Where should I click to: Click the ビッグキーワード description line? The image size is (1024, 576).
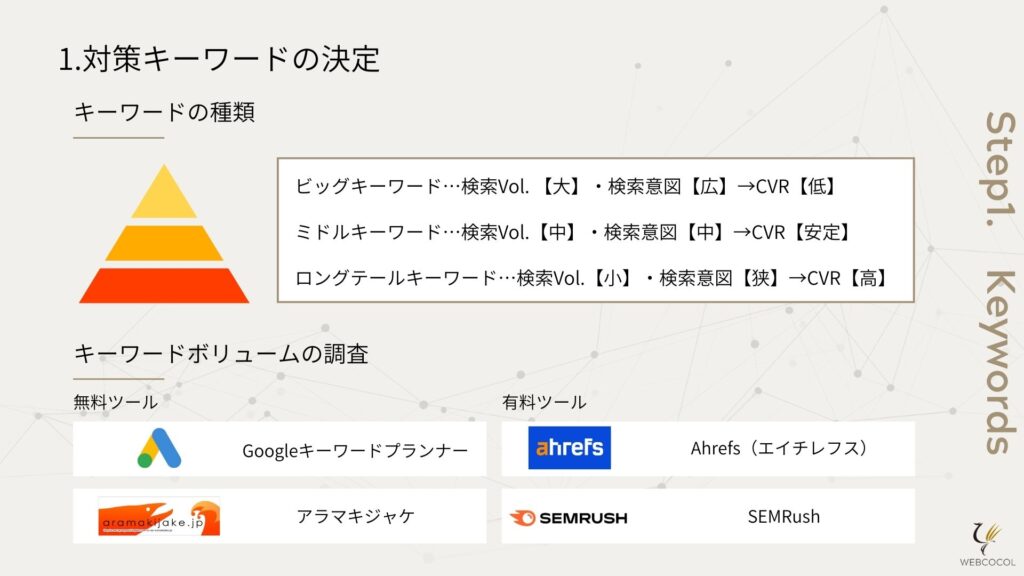tap(567, 187)
